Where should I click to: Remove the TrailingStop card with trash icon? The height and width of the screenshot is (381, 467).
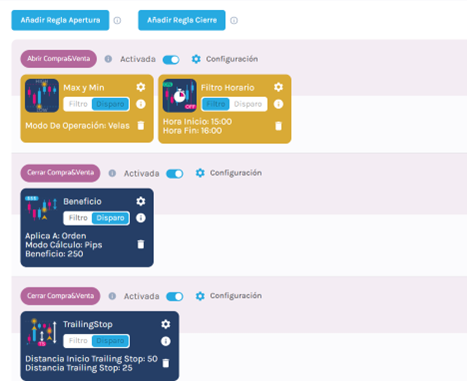166,363
